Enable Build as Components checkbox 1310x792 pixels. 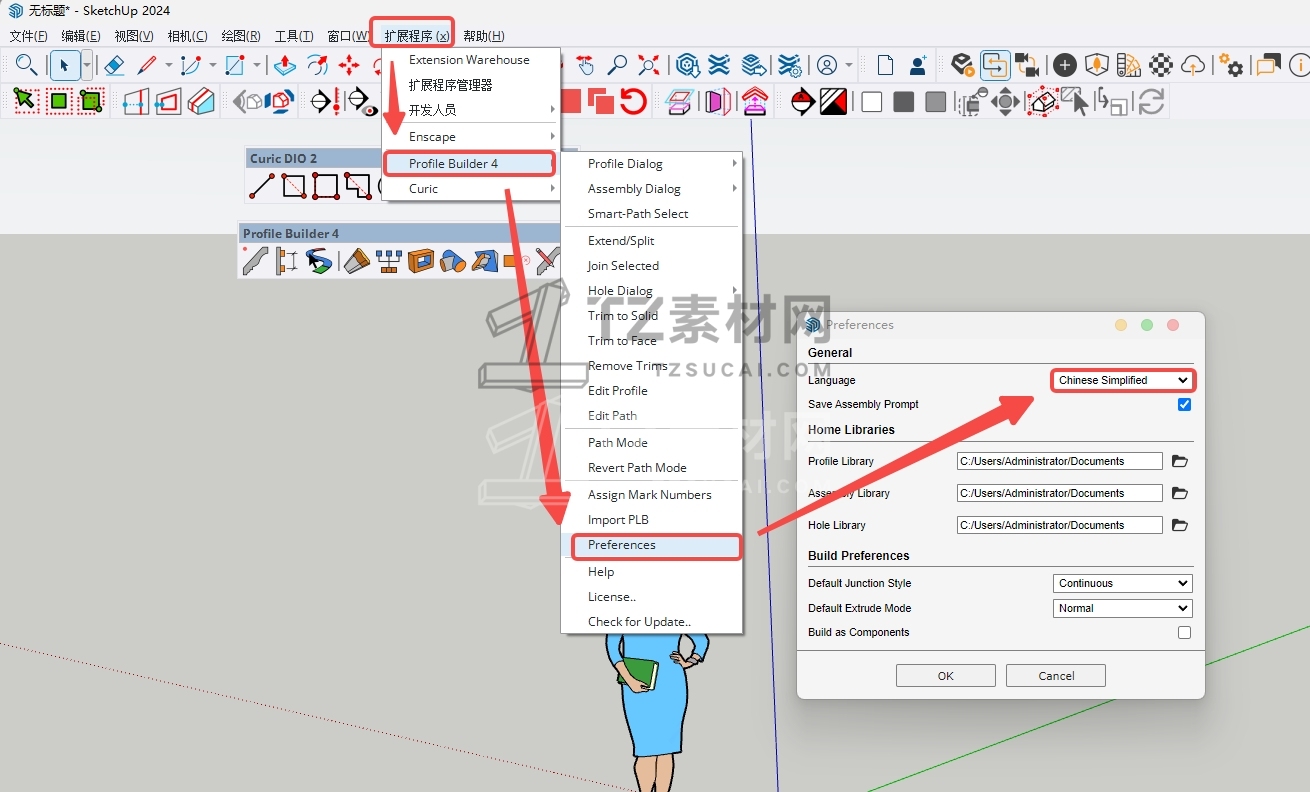1185,633
